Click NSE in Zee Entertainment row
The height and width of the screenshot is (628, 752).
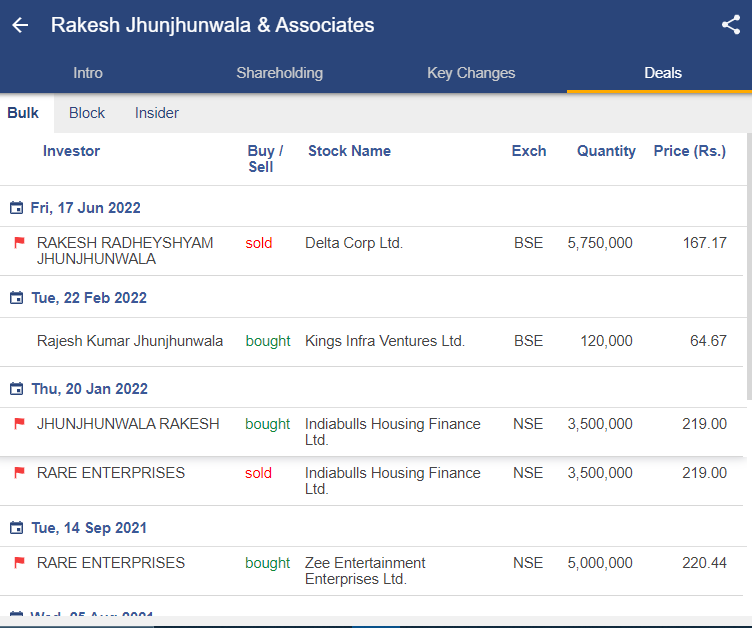click(x=528, y=563)
